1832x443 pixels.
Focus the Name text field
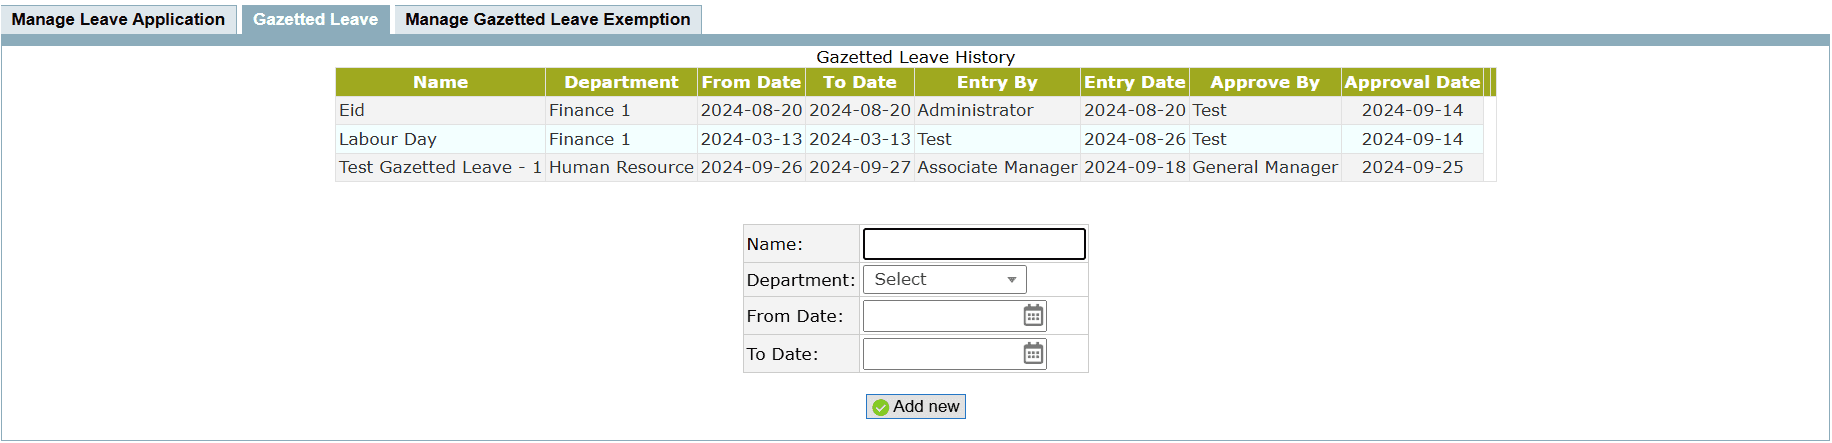(x=973, y=244)
